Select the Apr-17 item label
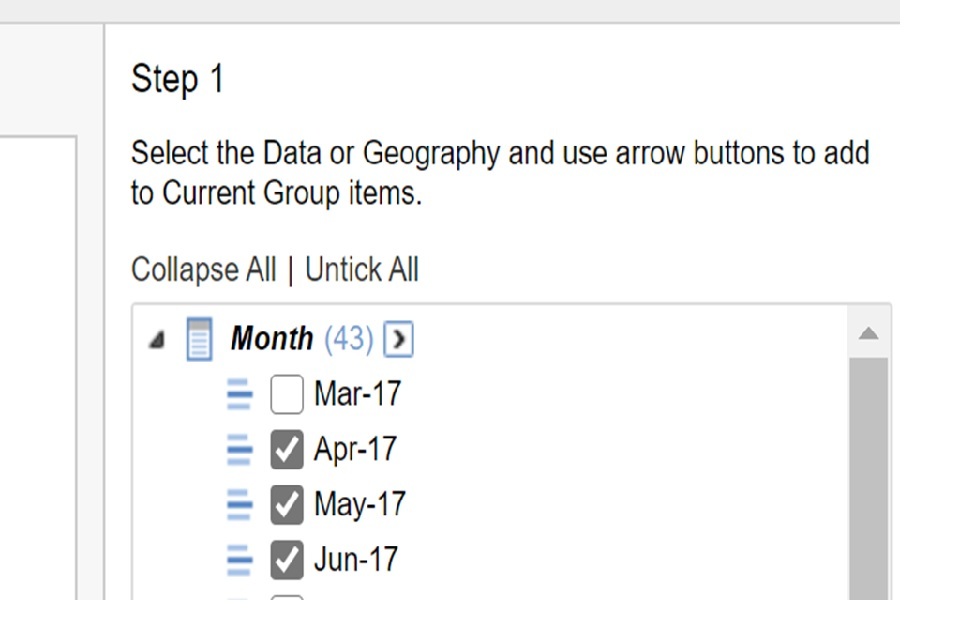This screenshot has height=640, width=960. coord(355,449)
